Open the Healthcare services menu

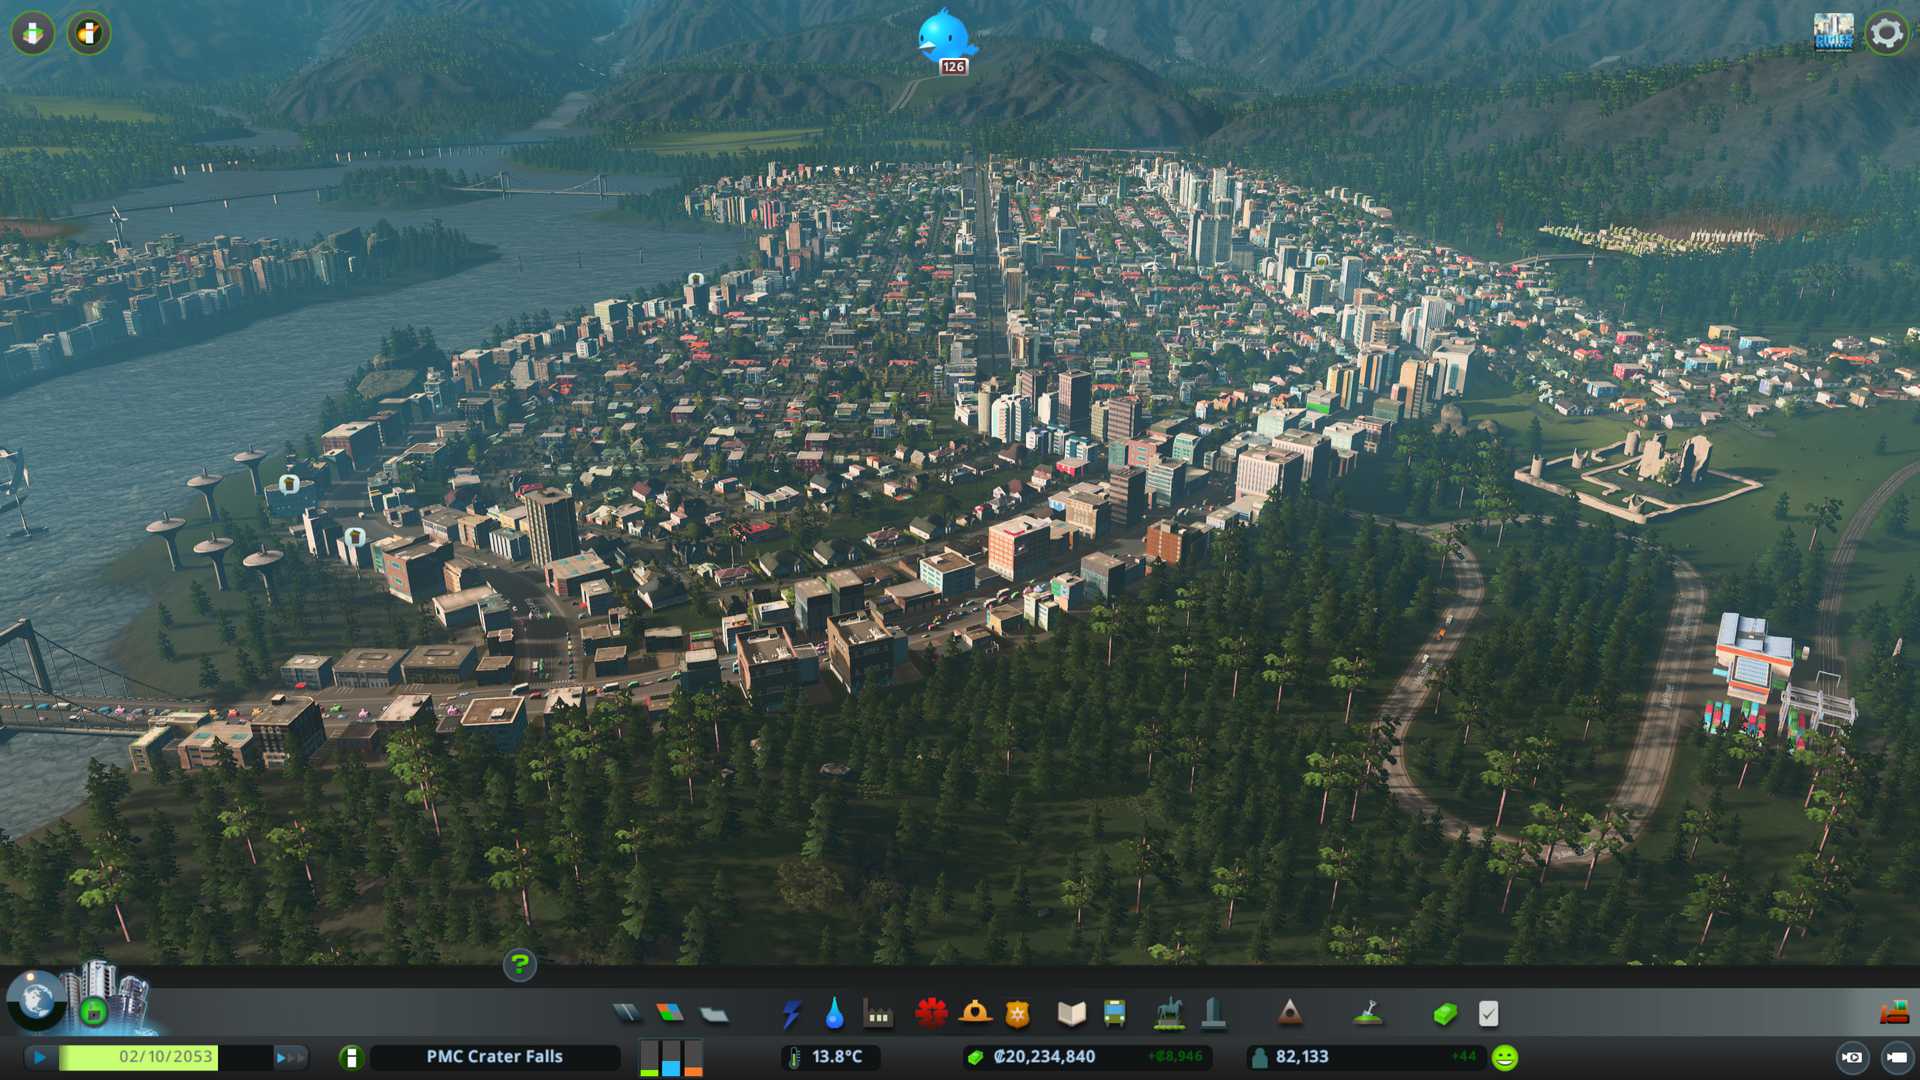pyautogui.click(x=931, y=1014)
